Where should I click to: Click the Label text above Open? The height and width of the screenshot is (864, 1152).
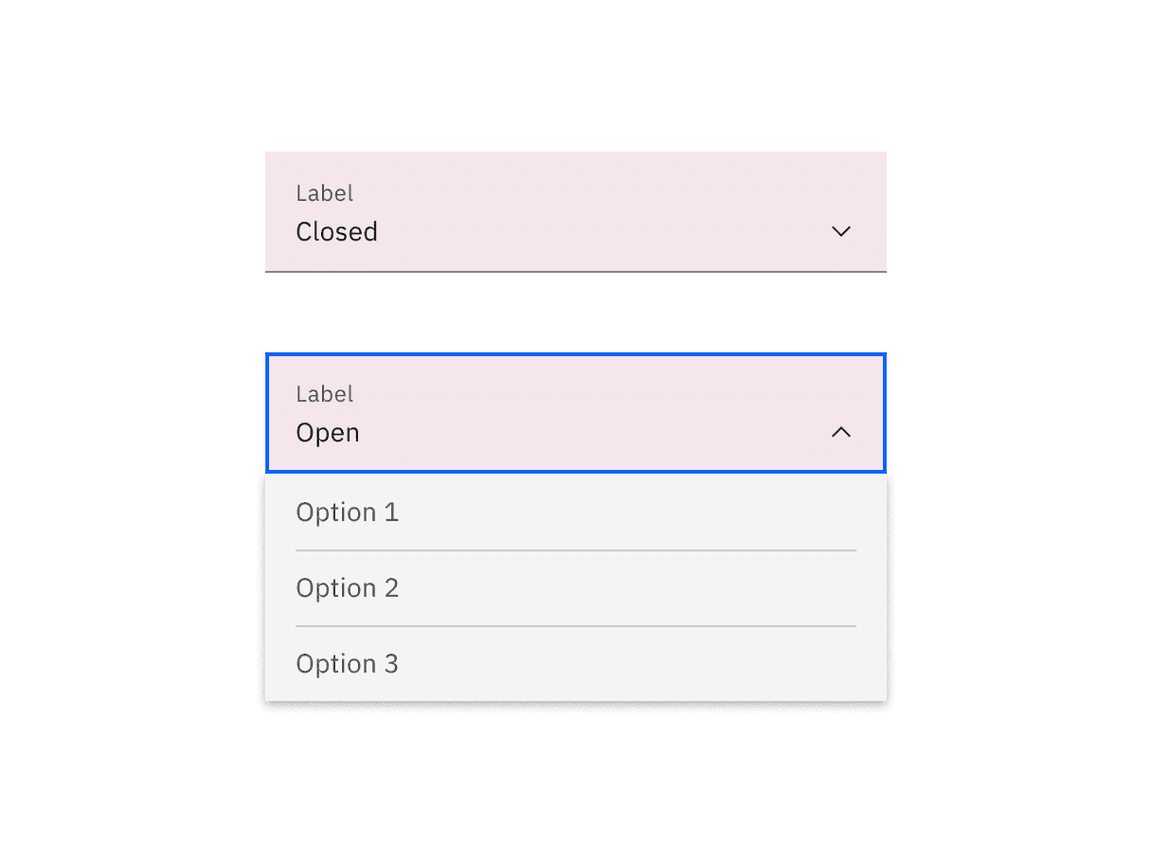pos(324,394)
